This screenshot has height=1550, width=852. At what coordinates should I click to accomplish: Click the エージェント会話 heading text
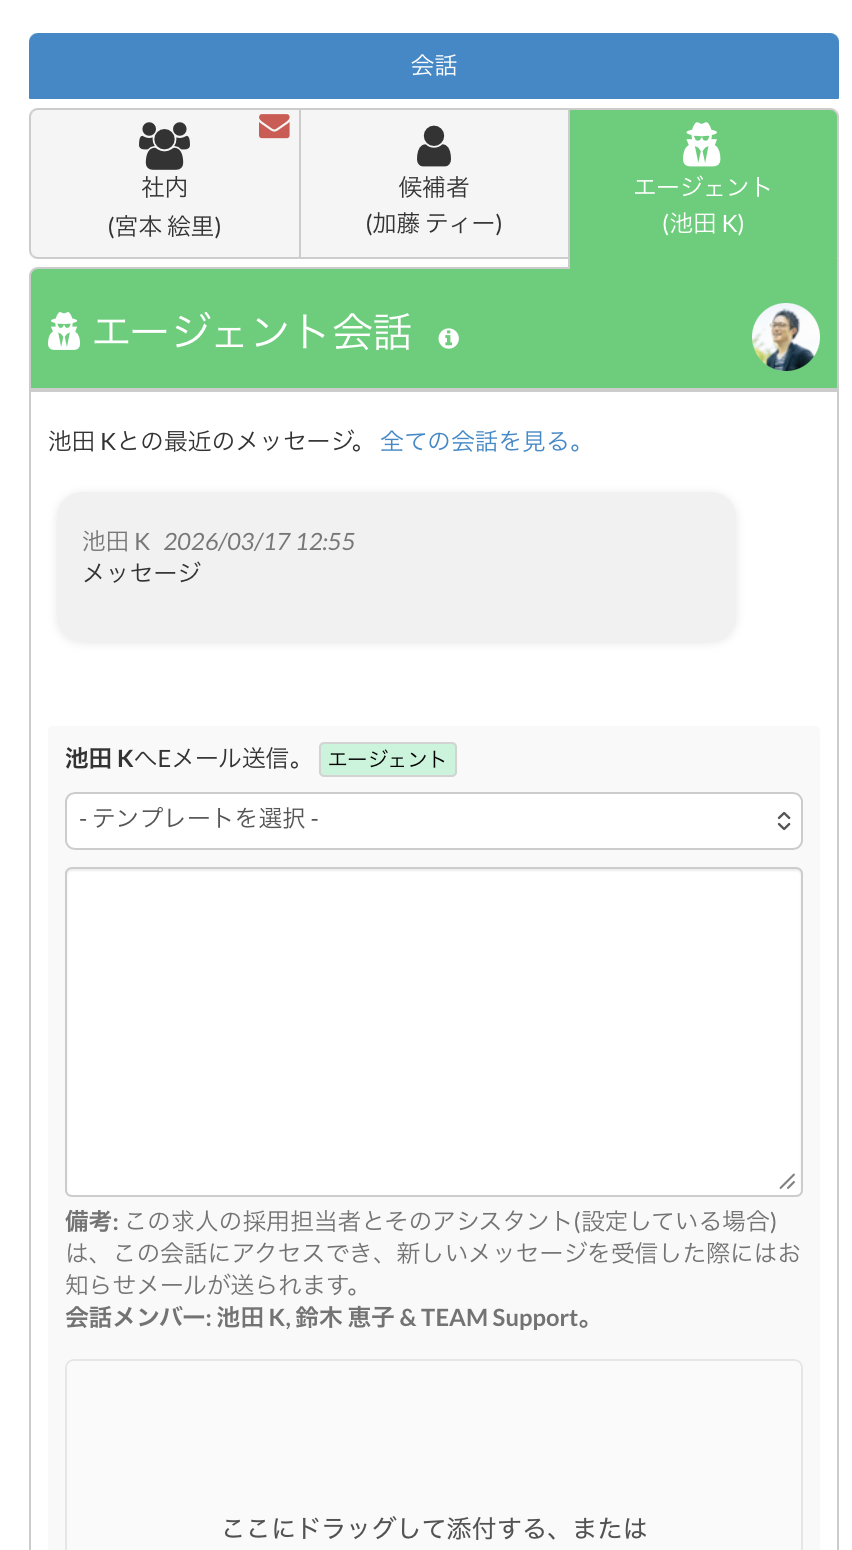252,332
